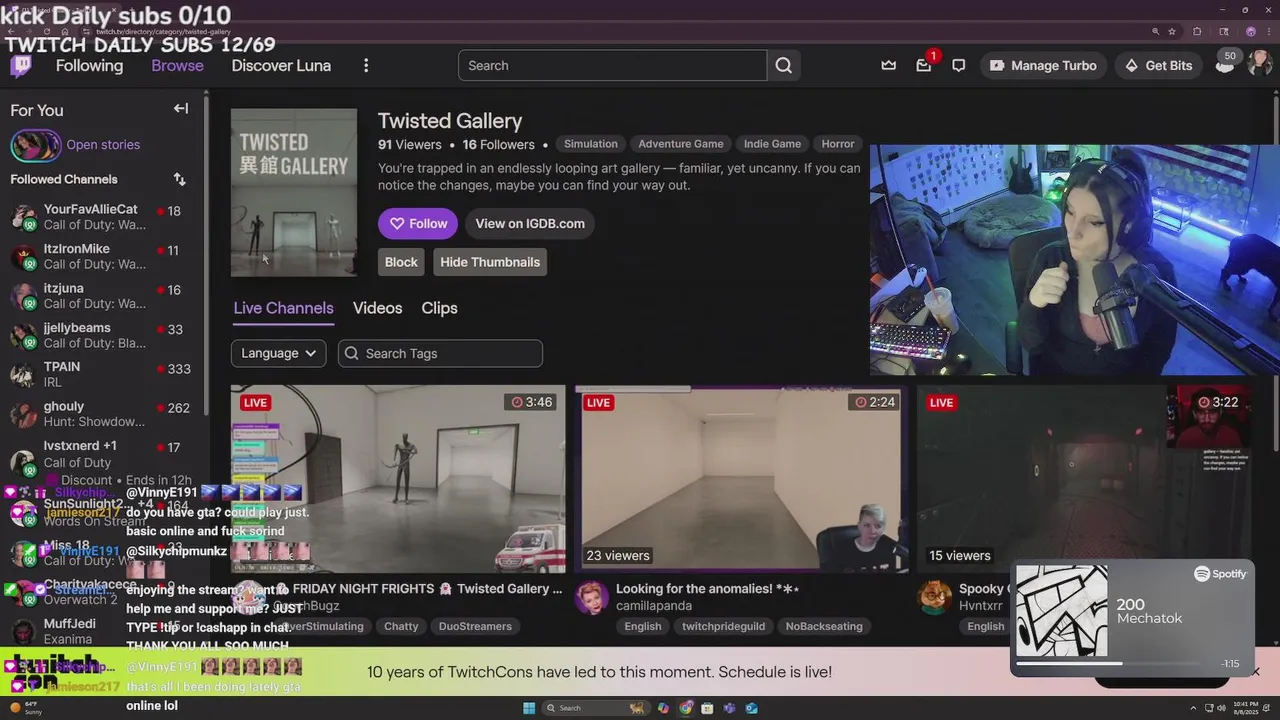
Task: Go to Following page
Action: 89,65
